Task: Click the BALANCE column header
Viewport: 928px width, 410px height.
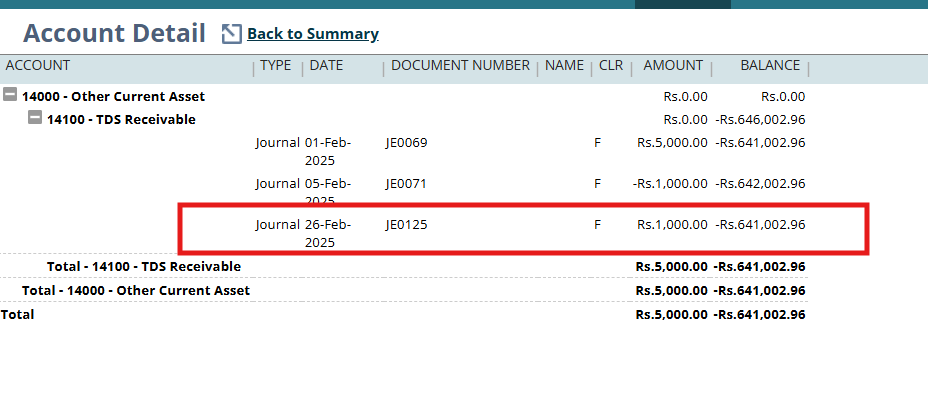Action: point(770,66)
